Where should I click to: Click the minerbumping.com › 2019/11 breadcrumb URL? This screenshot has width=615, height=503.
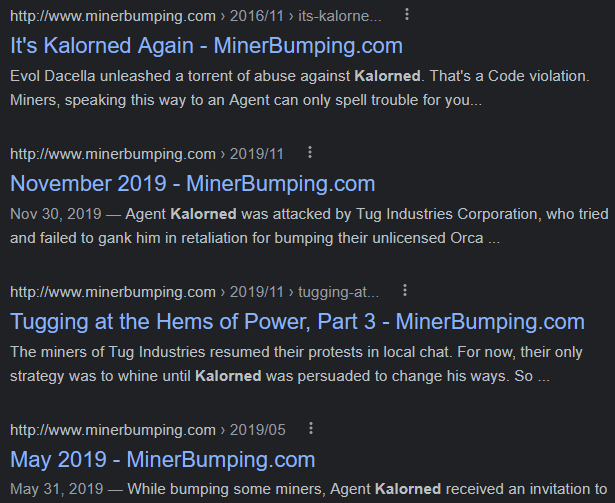point(147,154)
